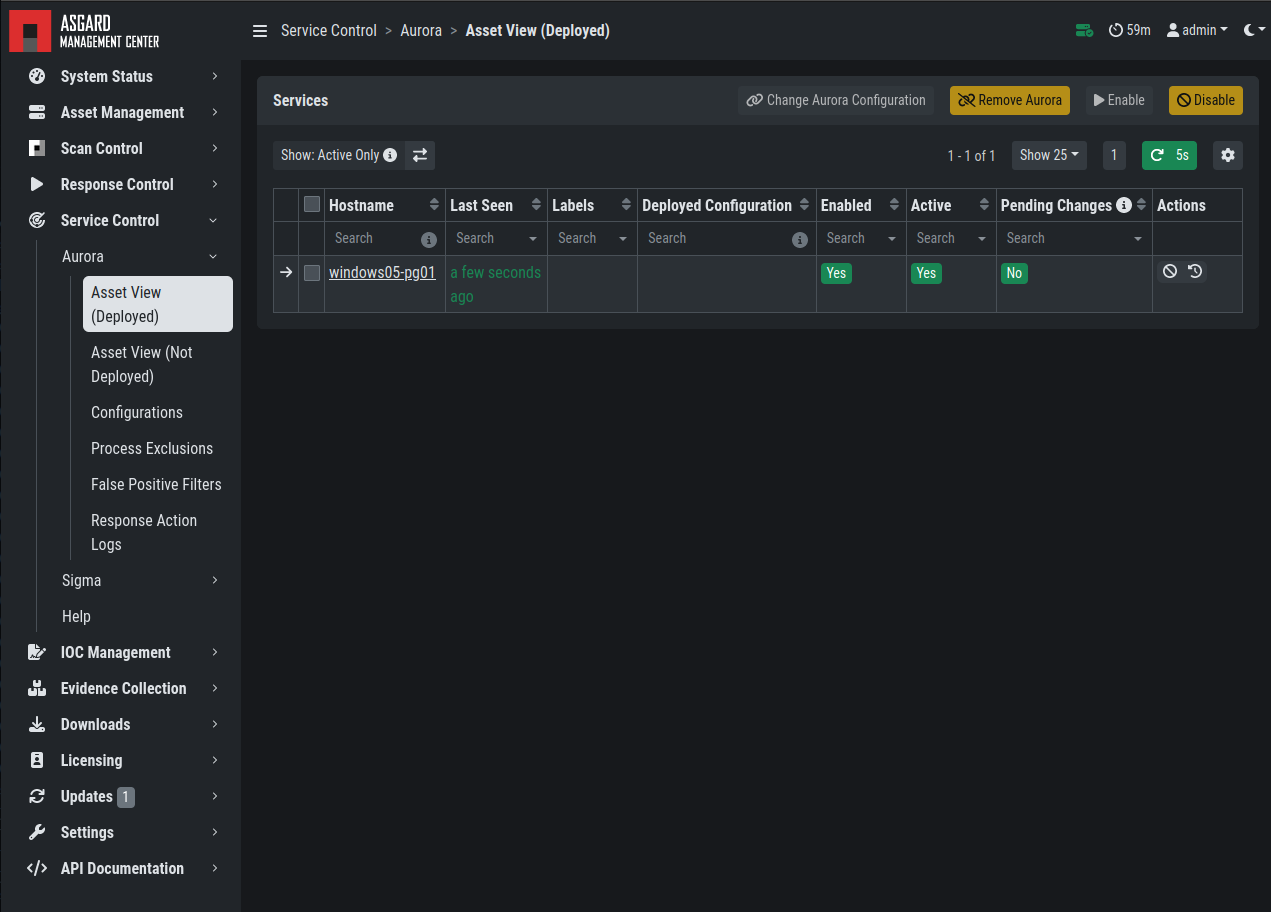This screenshot has height=912, width=1271.
Task: Open the windows05-pg01 hostname link
Action: point(382,272)
